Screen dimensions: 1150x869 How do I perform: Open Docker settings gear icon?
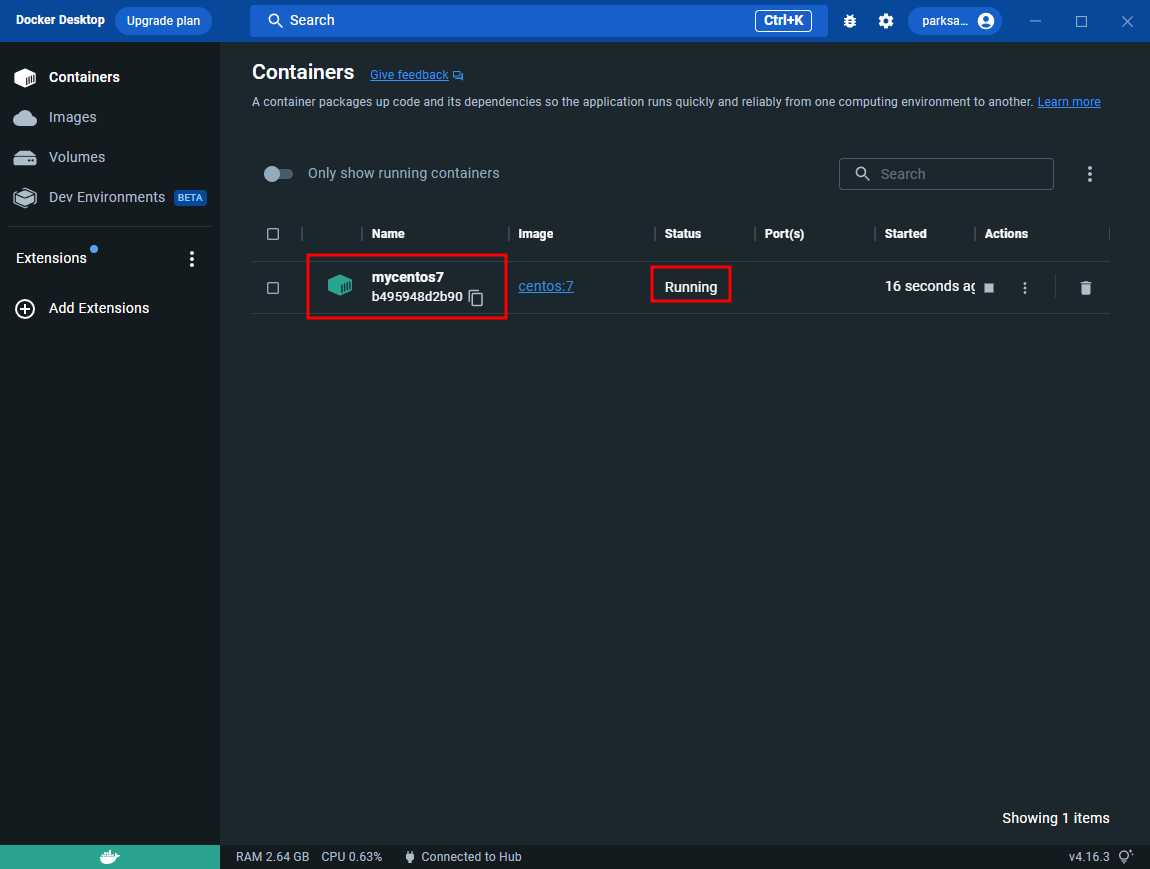click(x=886, y=21)
